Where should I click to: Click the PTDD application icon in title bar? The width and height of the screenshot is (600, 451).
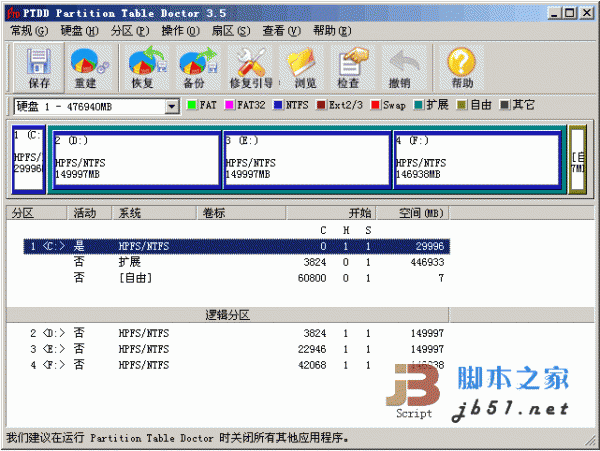(x=13, y=14)
